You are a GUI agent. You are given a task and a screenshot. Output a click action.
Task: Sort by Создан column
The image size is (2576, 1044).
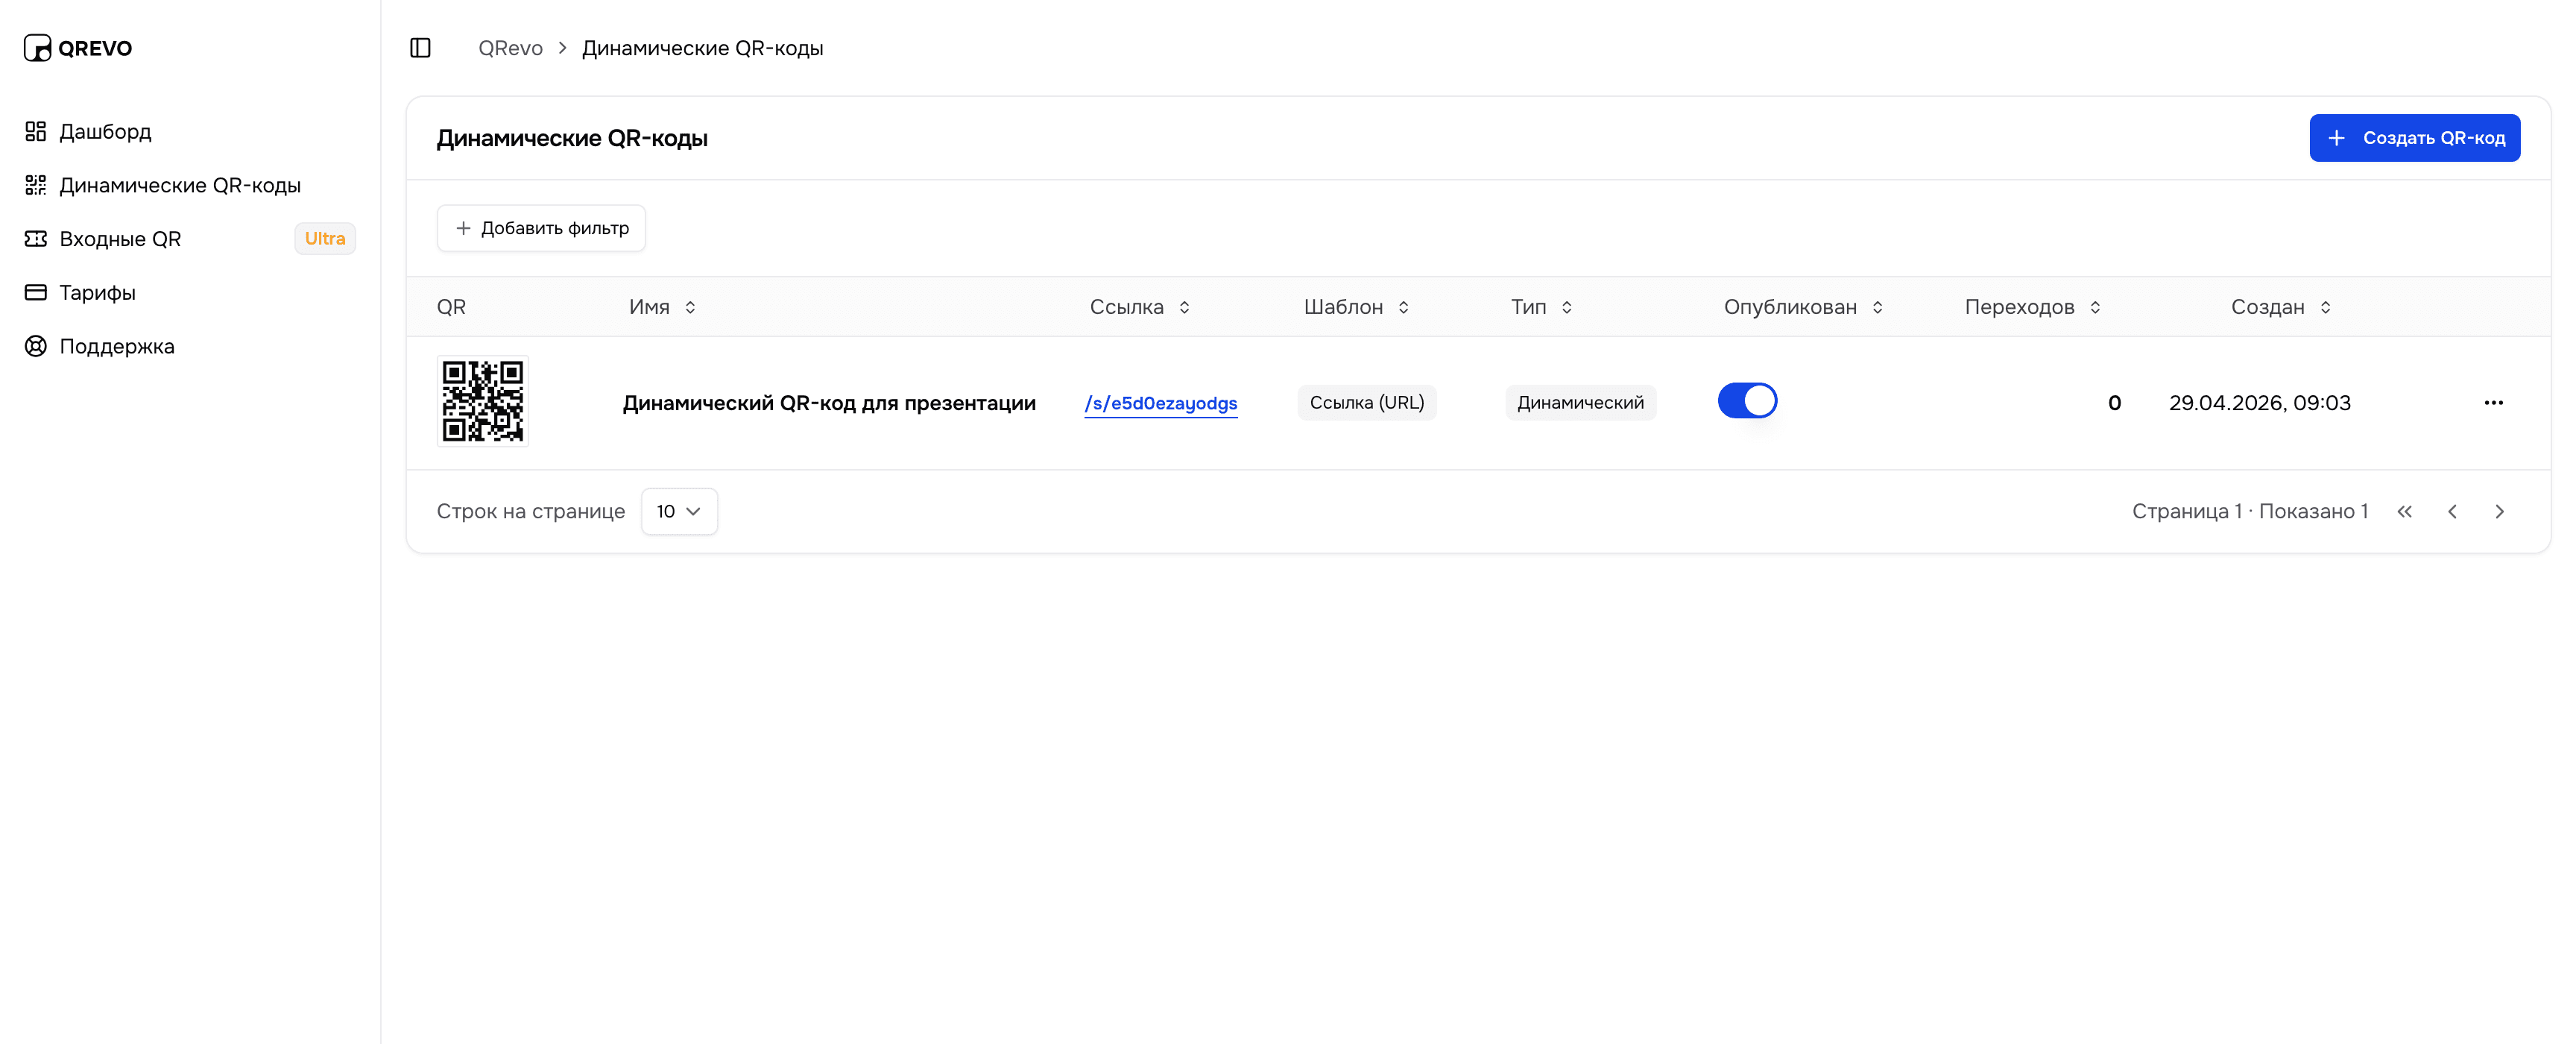coord(2280,307)
